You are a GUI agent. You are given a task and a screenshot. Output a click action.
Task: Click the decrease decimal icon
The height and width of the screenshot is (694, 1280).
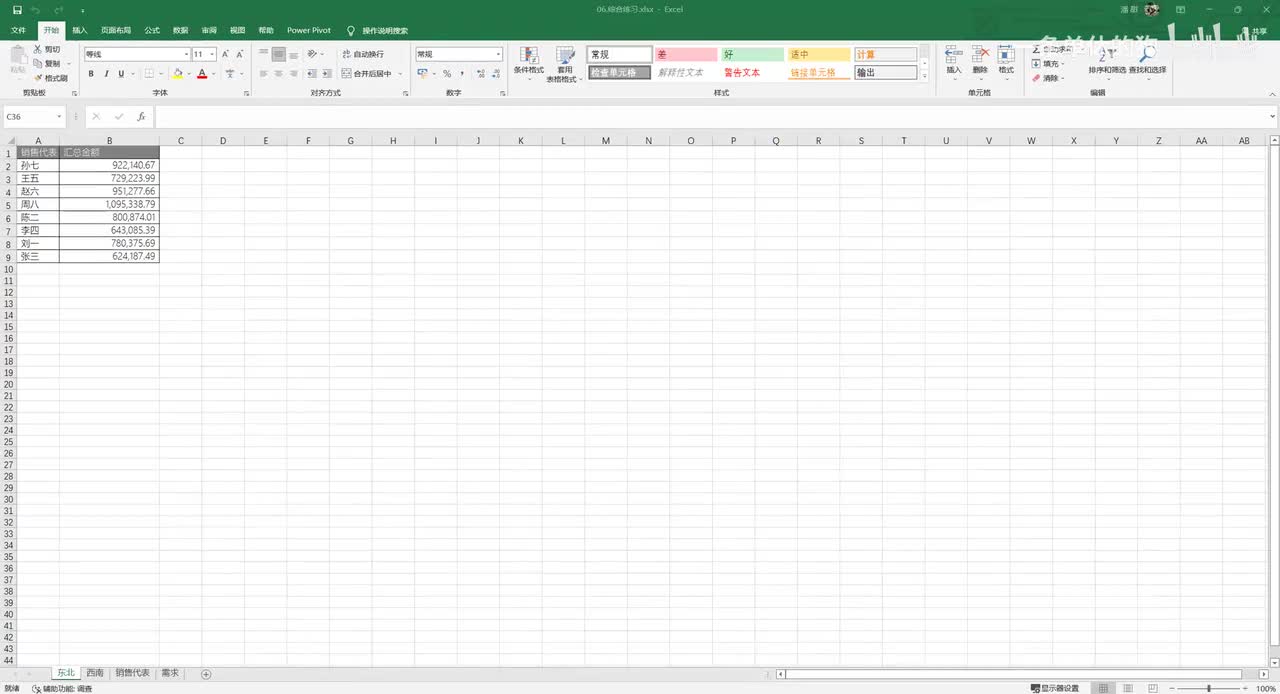click(x=497, y=73)
